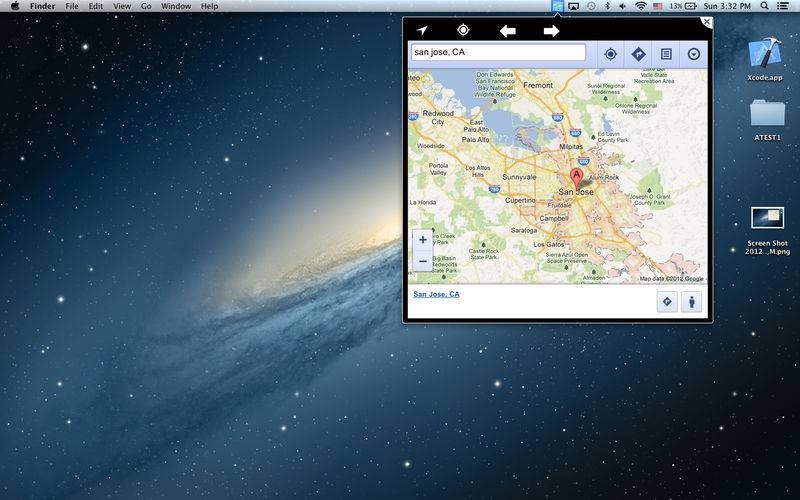Show the results list icon

pyautogui.click(x=666, y=54)
